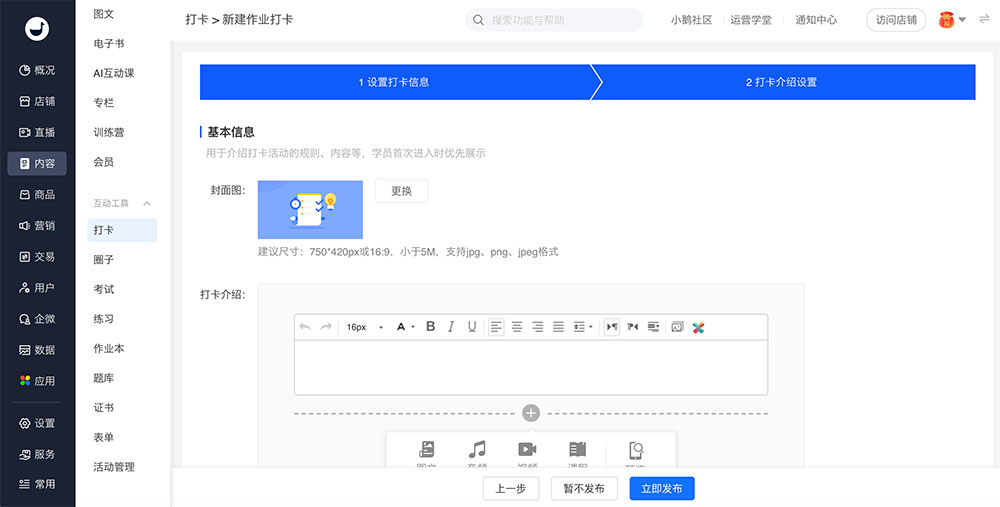The width and height of the screenshot is (1000, 507).
Task: Click the search box 搜索功能与帮助
Action: click(554, 20)
